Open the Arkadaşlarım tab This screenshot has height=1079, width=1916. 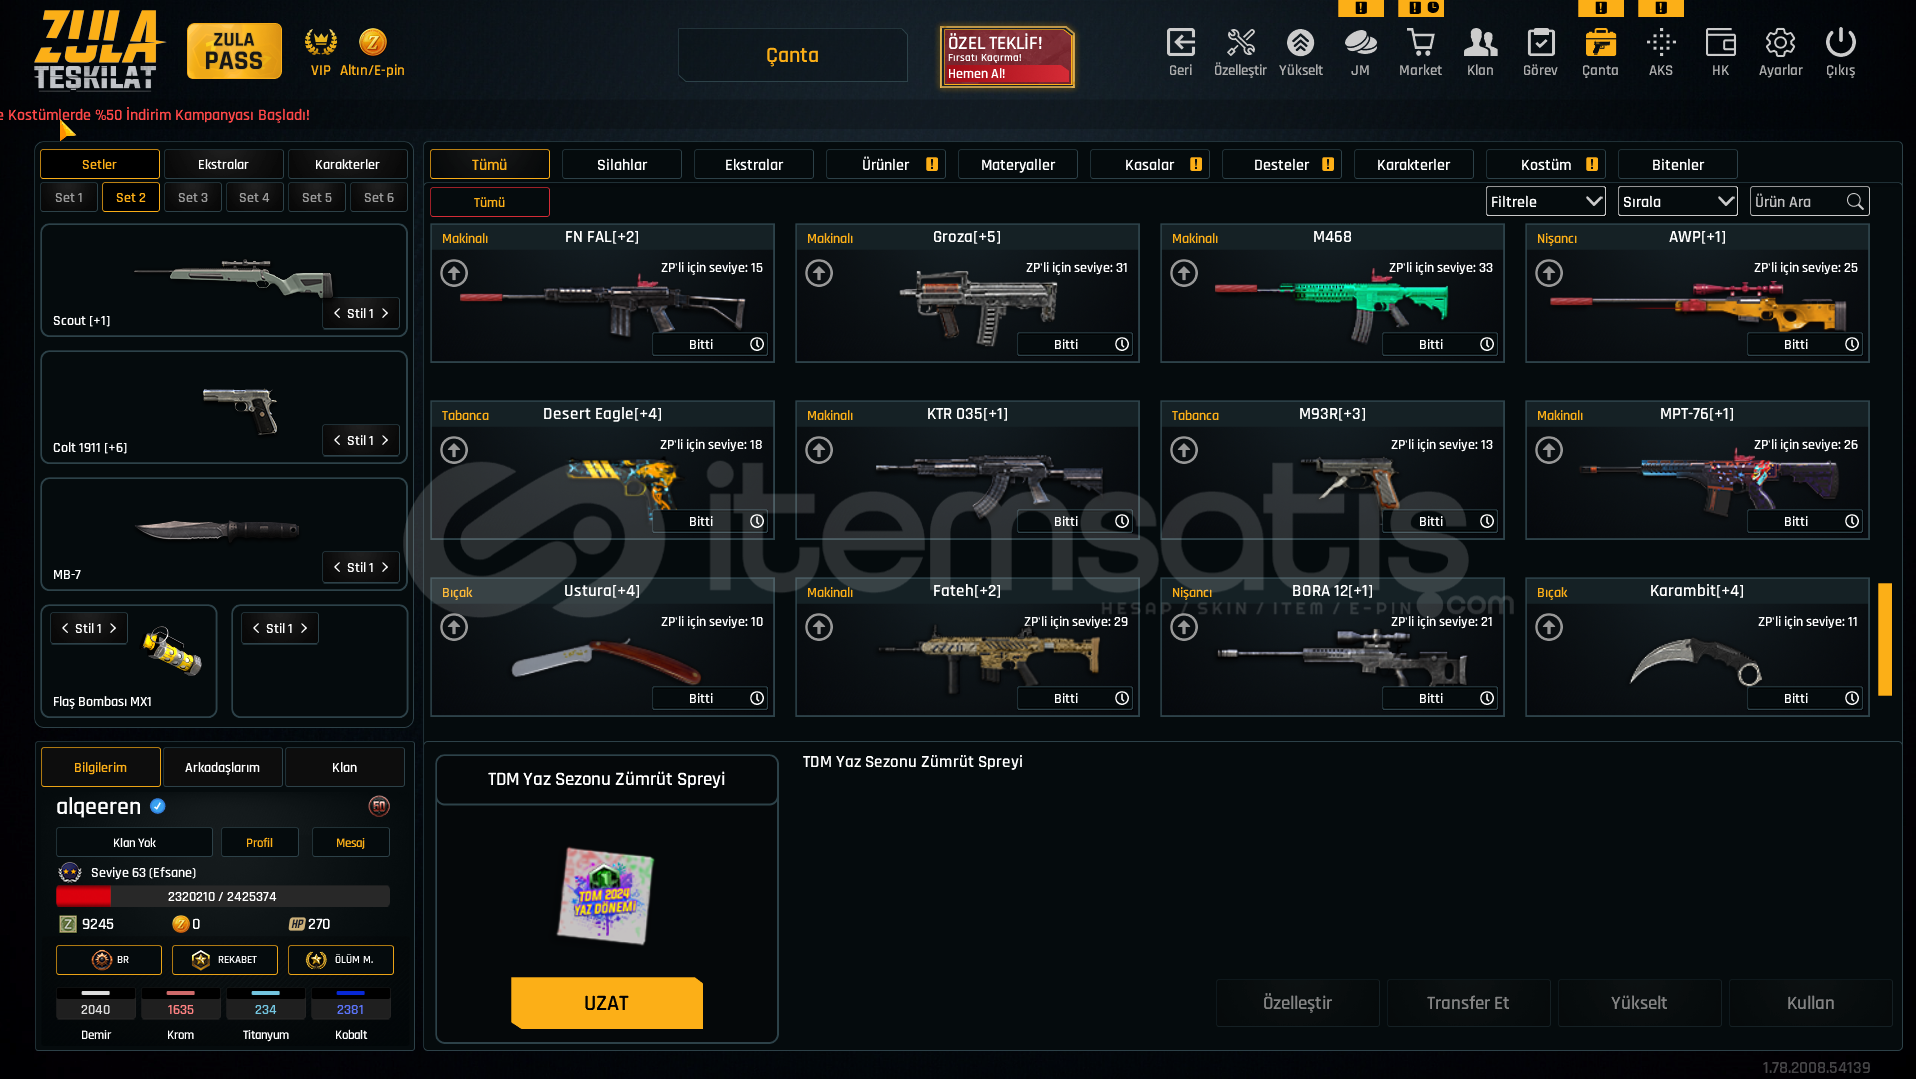(222, 768)
